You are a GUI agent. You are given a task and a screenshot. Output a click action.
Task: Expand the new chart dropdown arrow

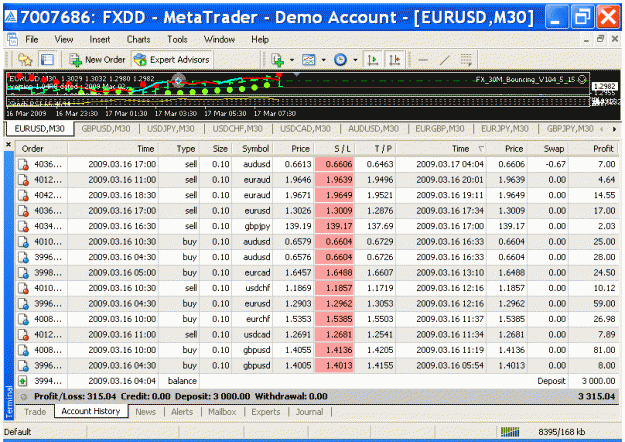point(292,60)
